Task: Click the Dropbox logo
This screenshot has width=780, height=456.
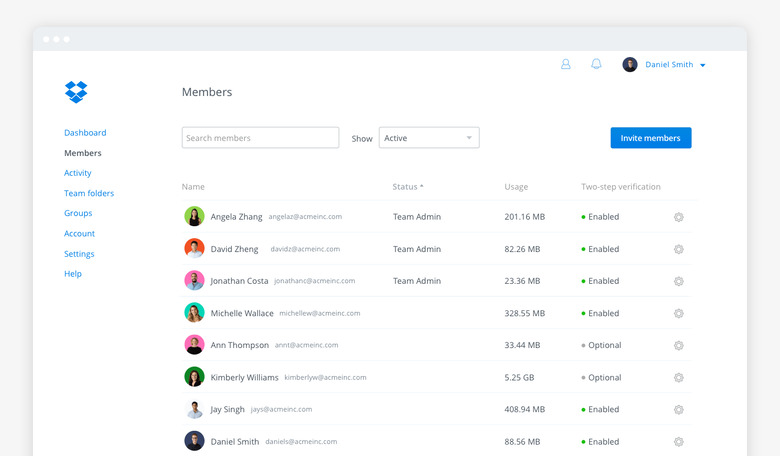Action: click(76, 92)
